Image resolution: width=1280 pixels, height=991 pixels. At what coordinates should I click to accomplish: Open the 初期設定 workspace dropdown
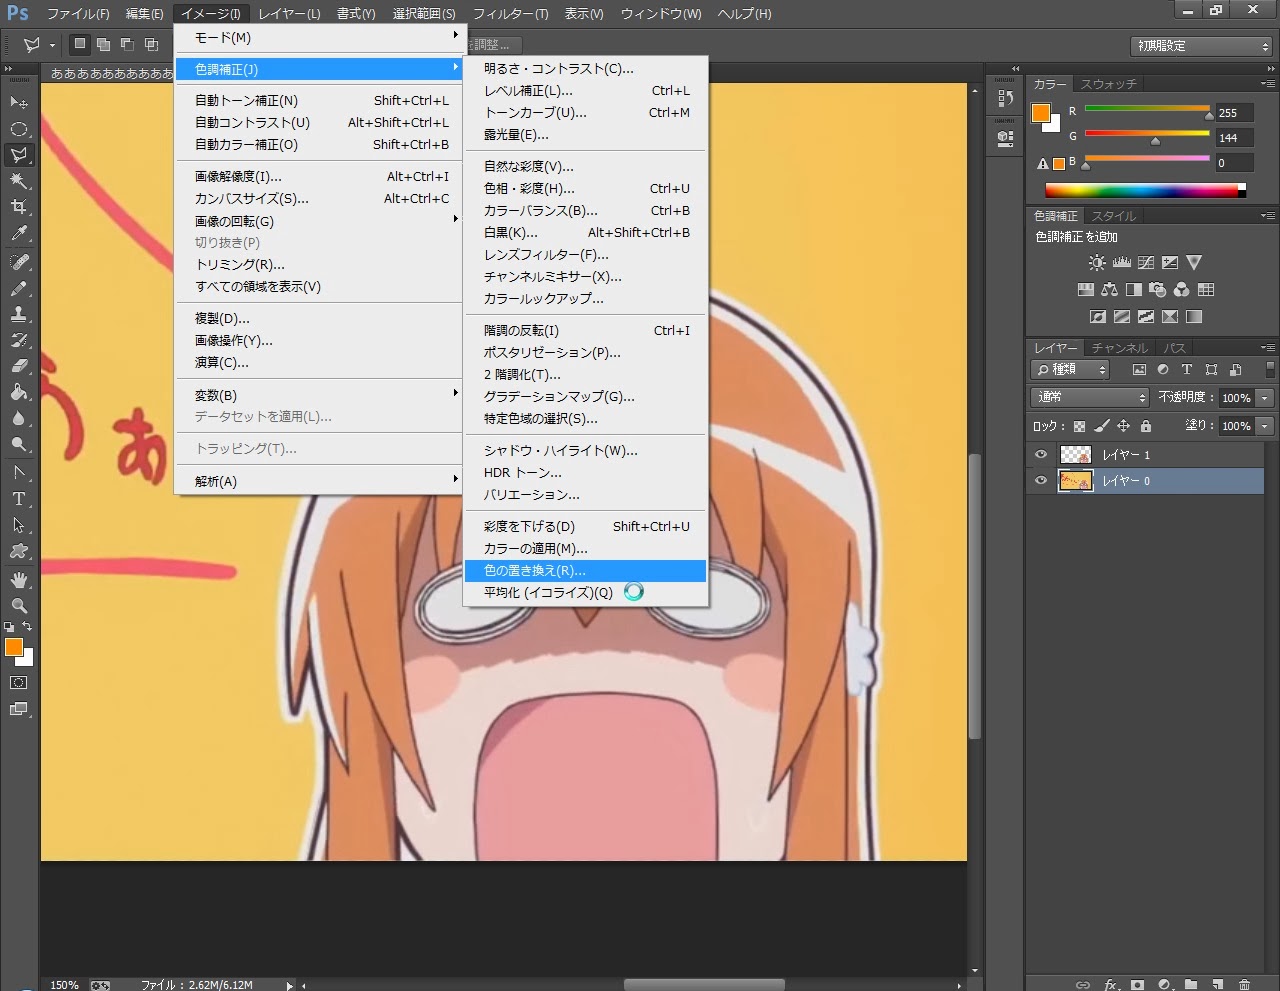point(1200,46)
